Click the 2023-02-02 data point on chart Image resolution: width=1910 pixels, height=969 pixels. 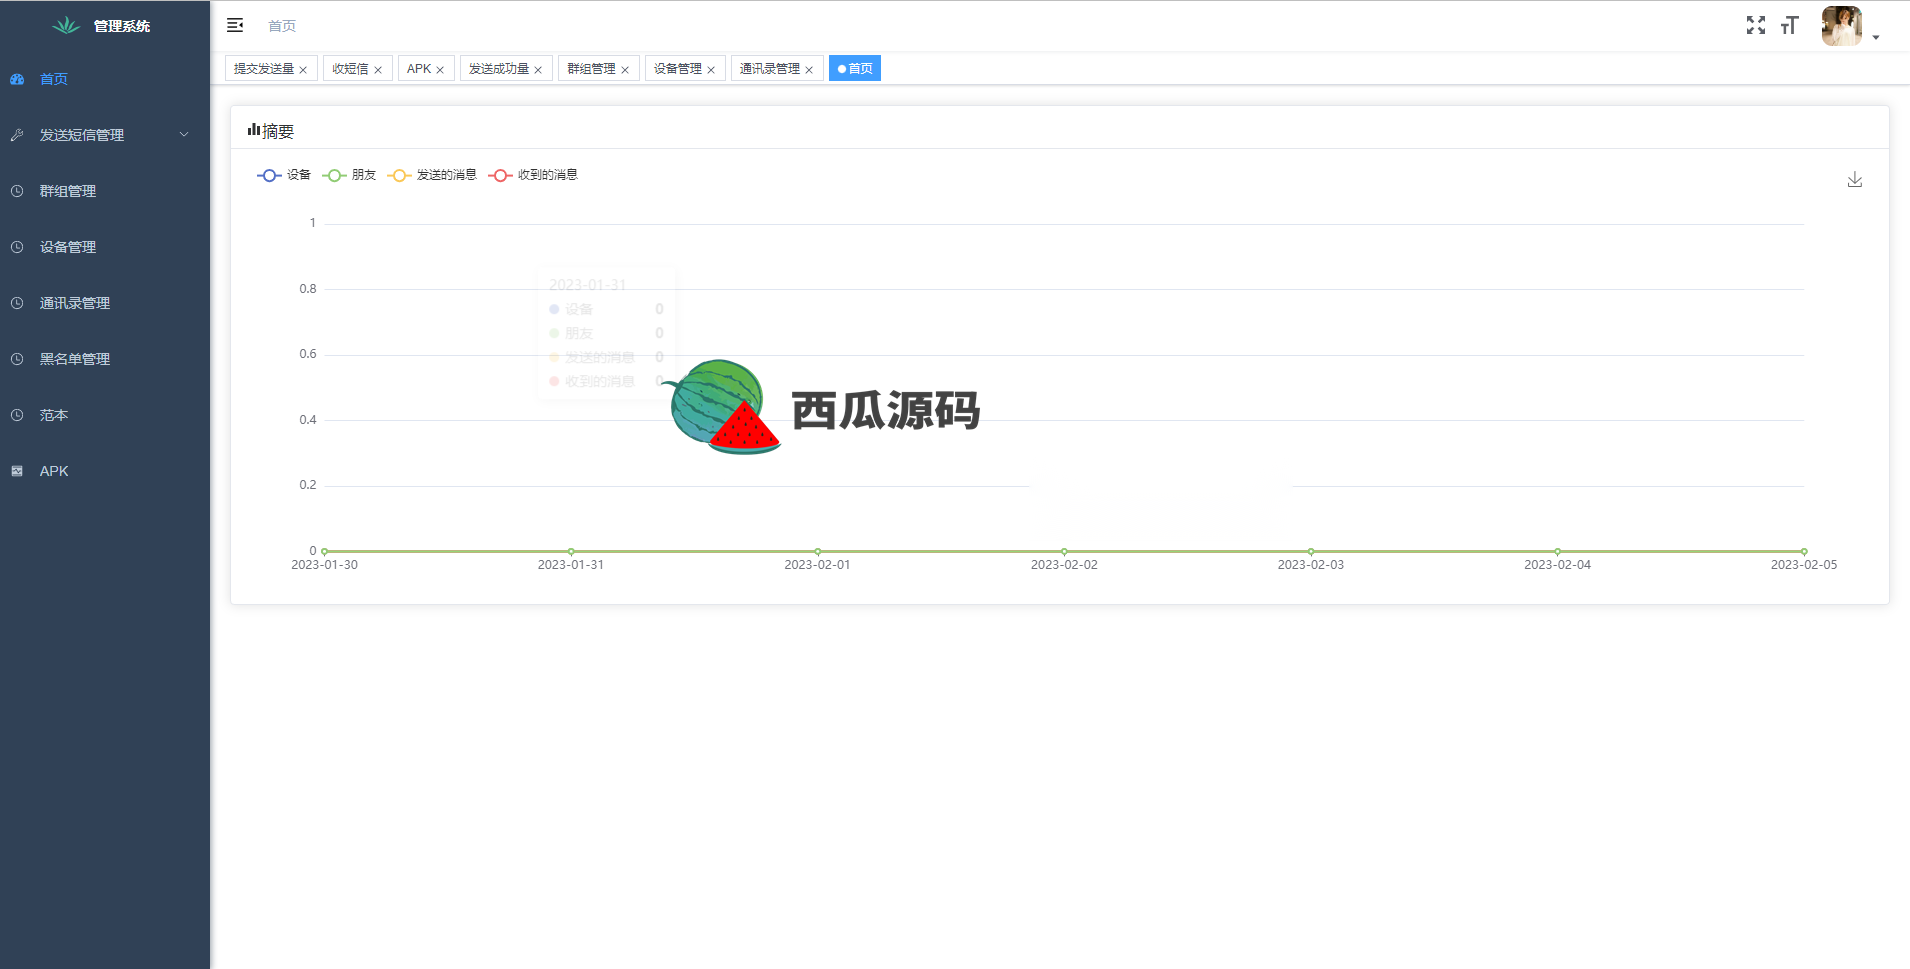coord(1064,551)
